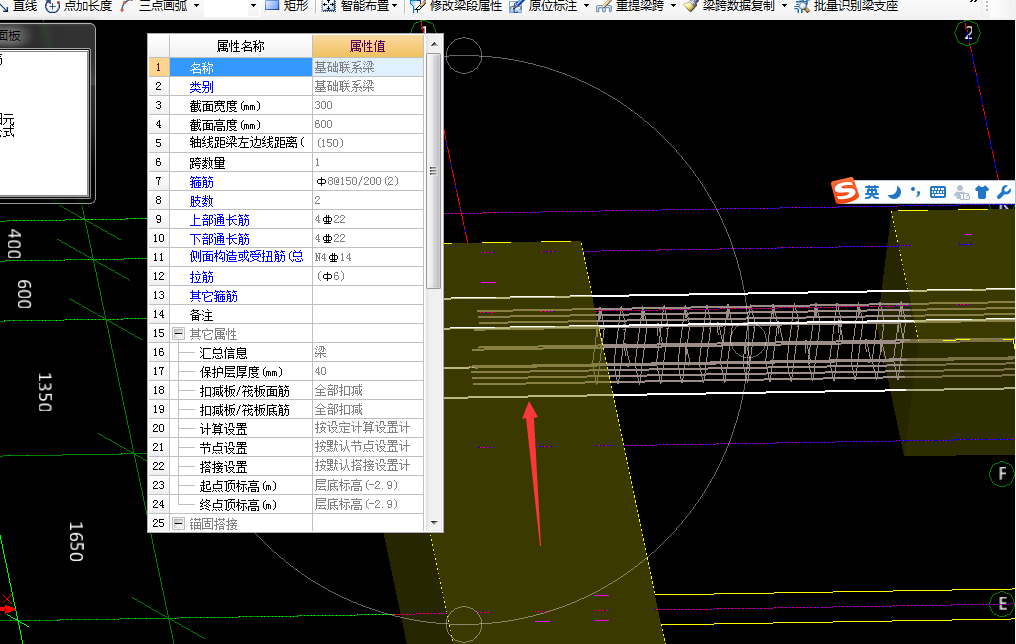Click the 上部通长筋 property name
The height and width of the screenshot is (644, 1016).
click(220, 220)
